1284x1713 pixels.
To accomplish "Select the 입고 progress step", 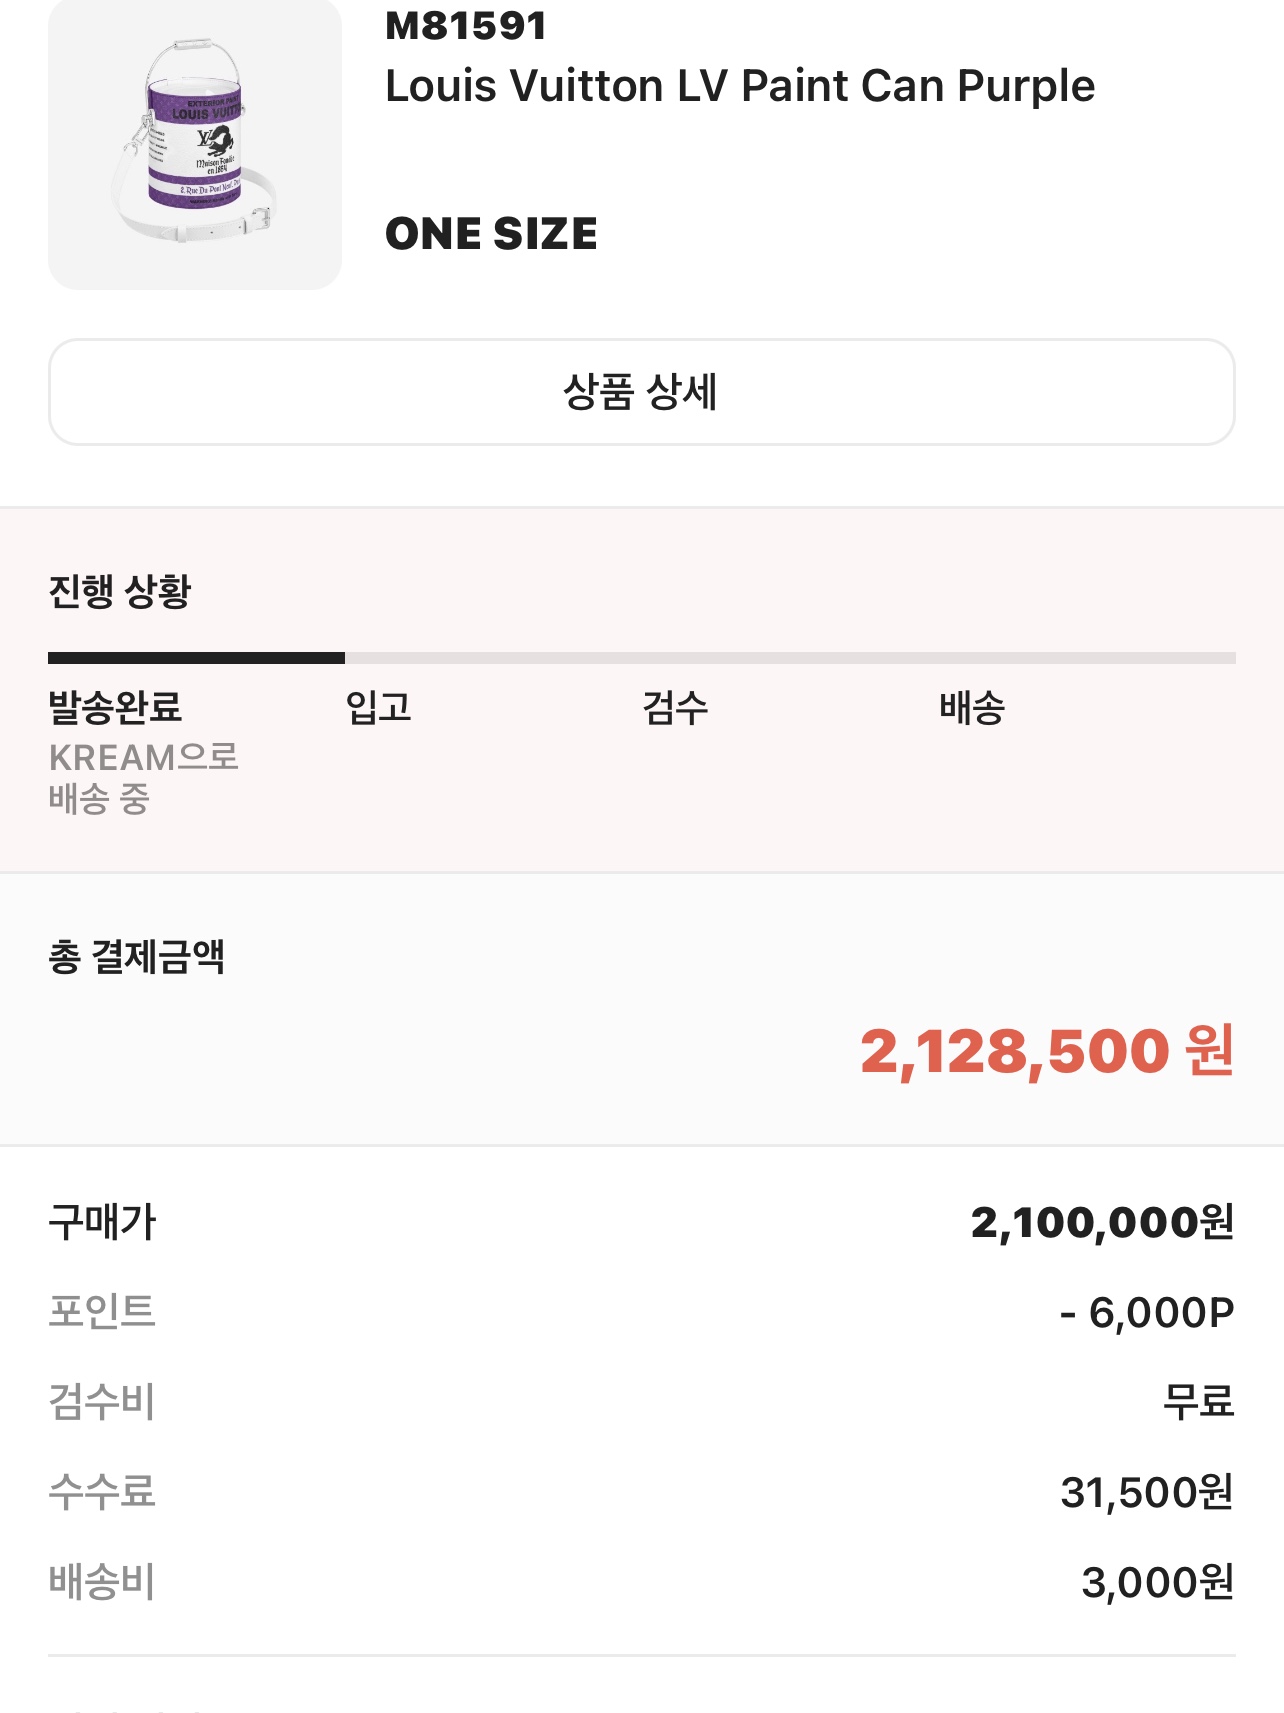I will 378,707.
